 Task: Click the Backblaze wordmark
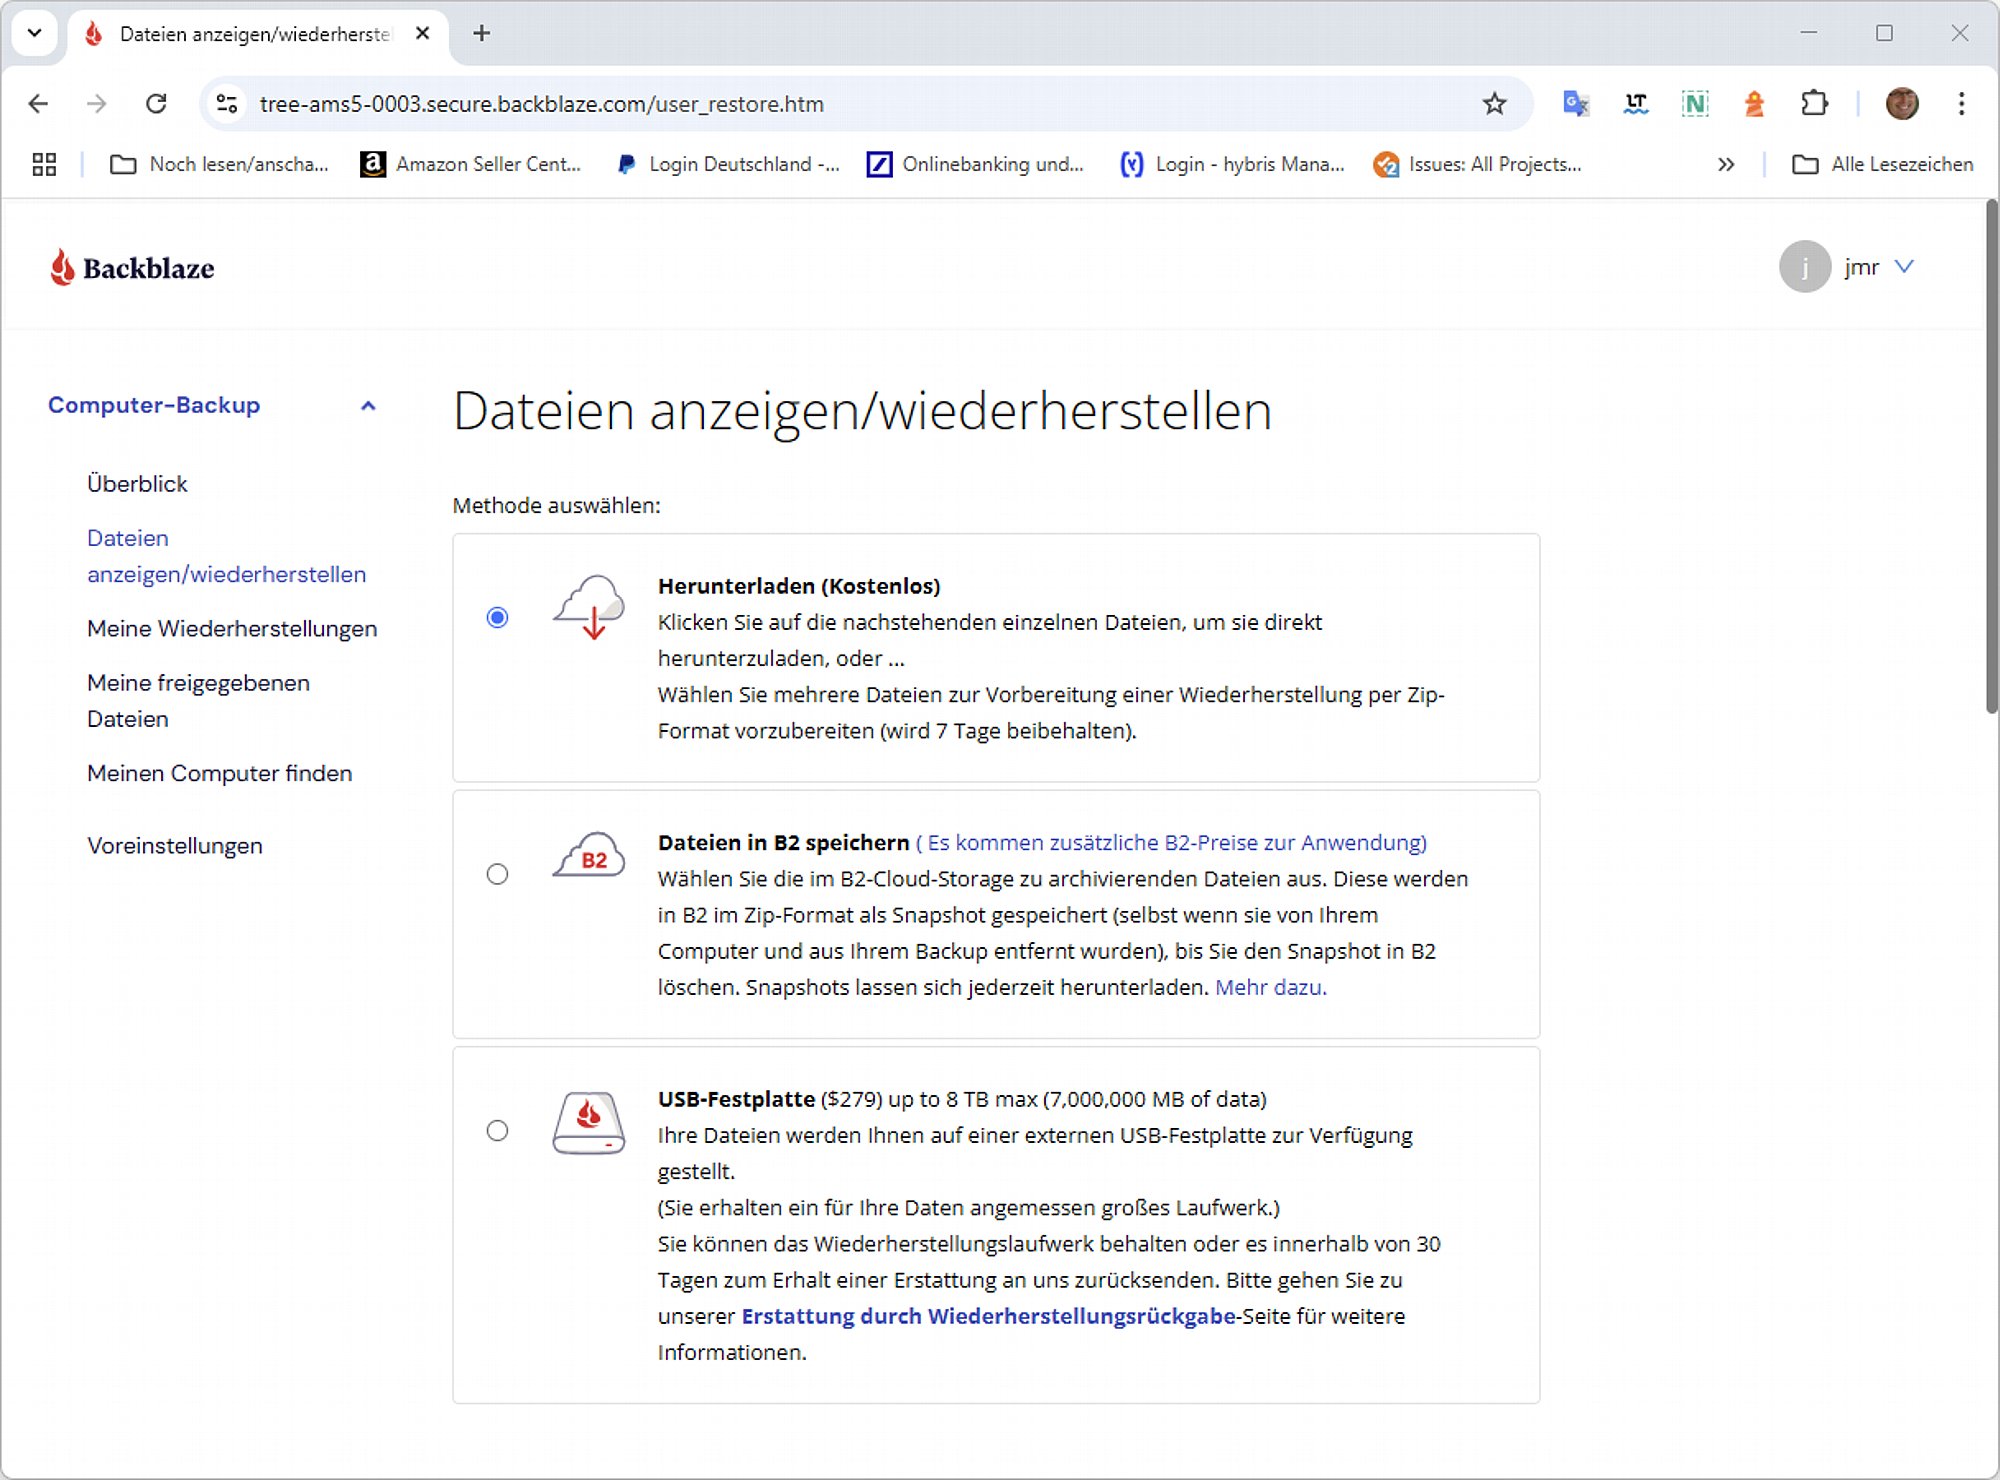(x=149, y=268)
